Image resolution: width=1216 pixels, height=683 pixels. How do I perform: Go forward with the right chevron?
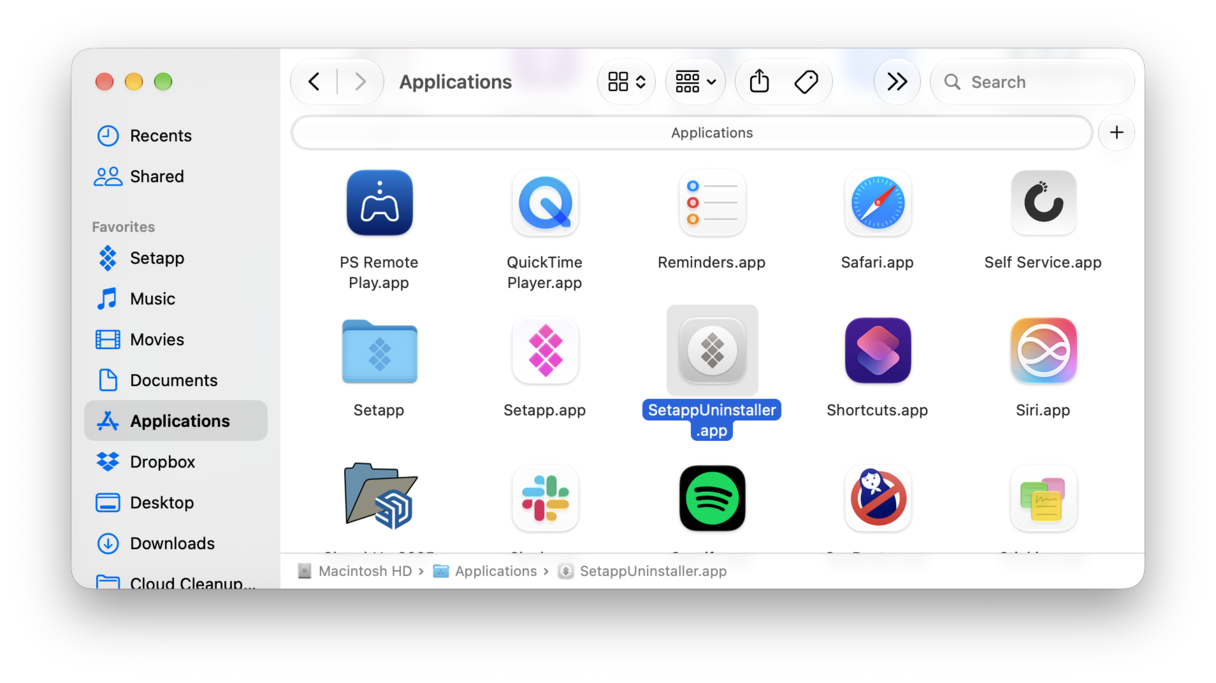(x=360, y=82)
